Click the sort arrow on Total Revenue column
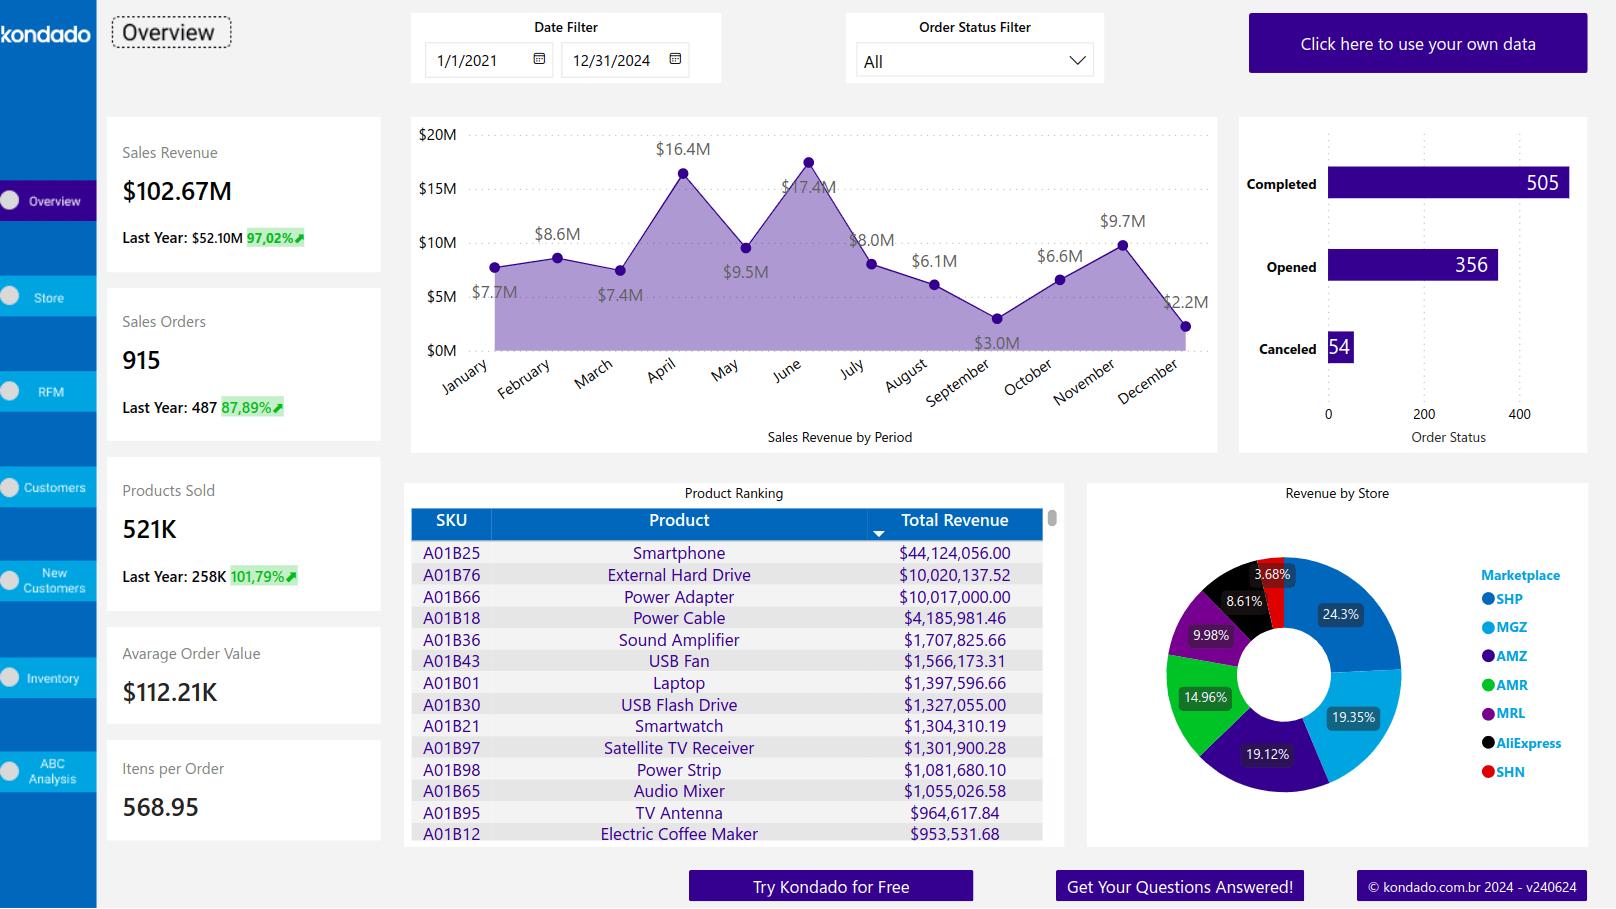Viewport: 1616px width, 909px height. click(879, 534)
